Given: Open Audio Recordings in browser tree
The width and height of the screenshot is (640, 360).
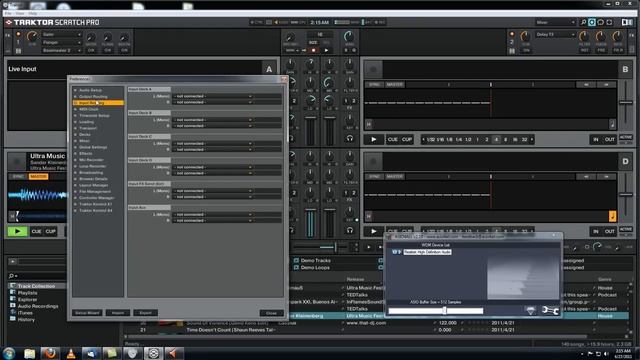Looking at the screenshot, I should 38,306.
